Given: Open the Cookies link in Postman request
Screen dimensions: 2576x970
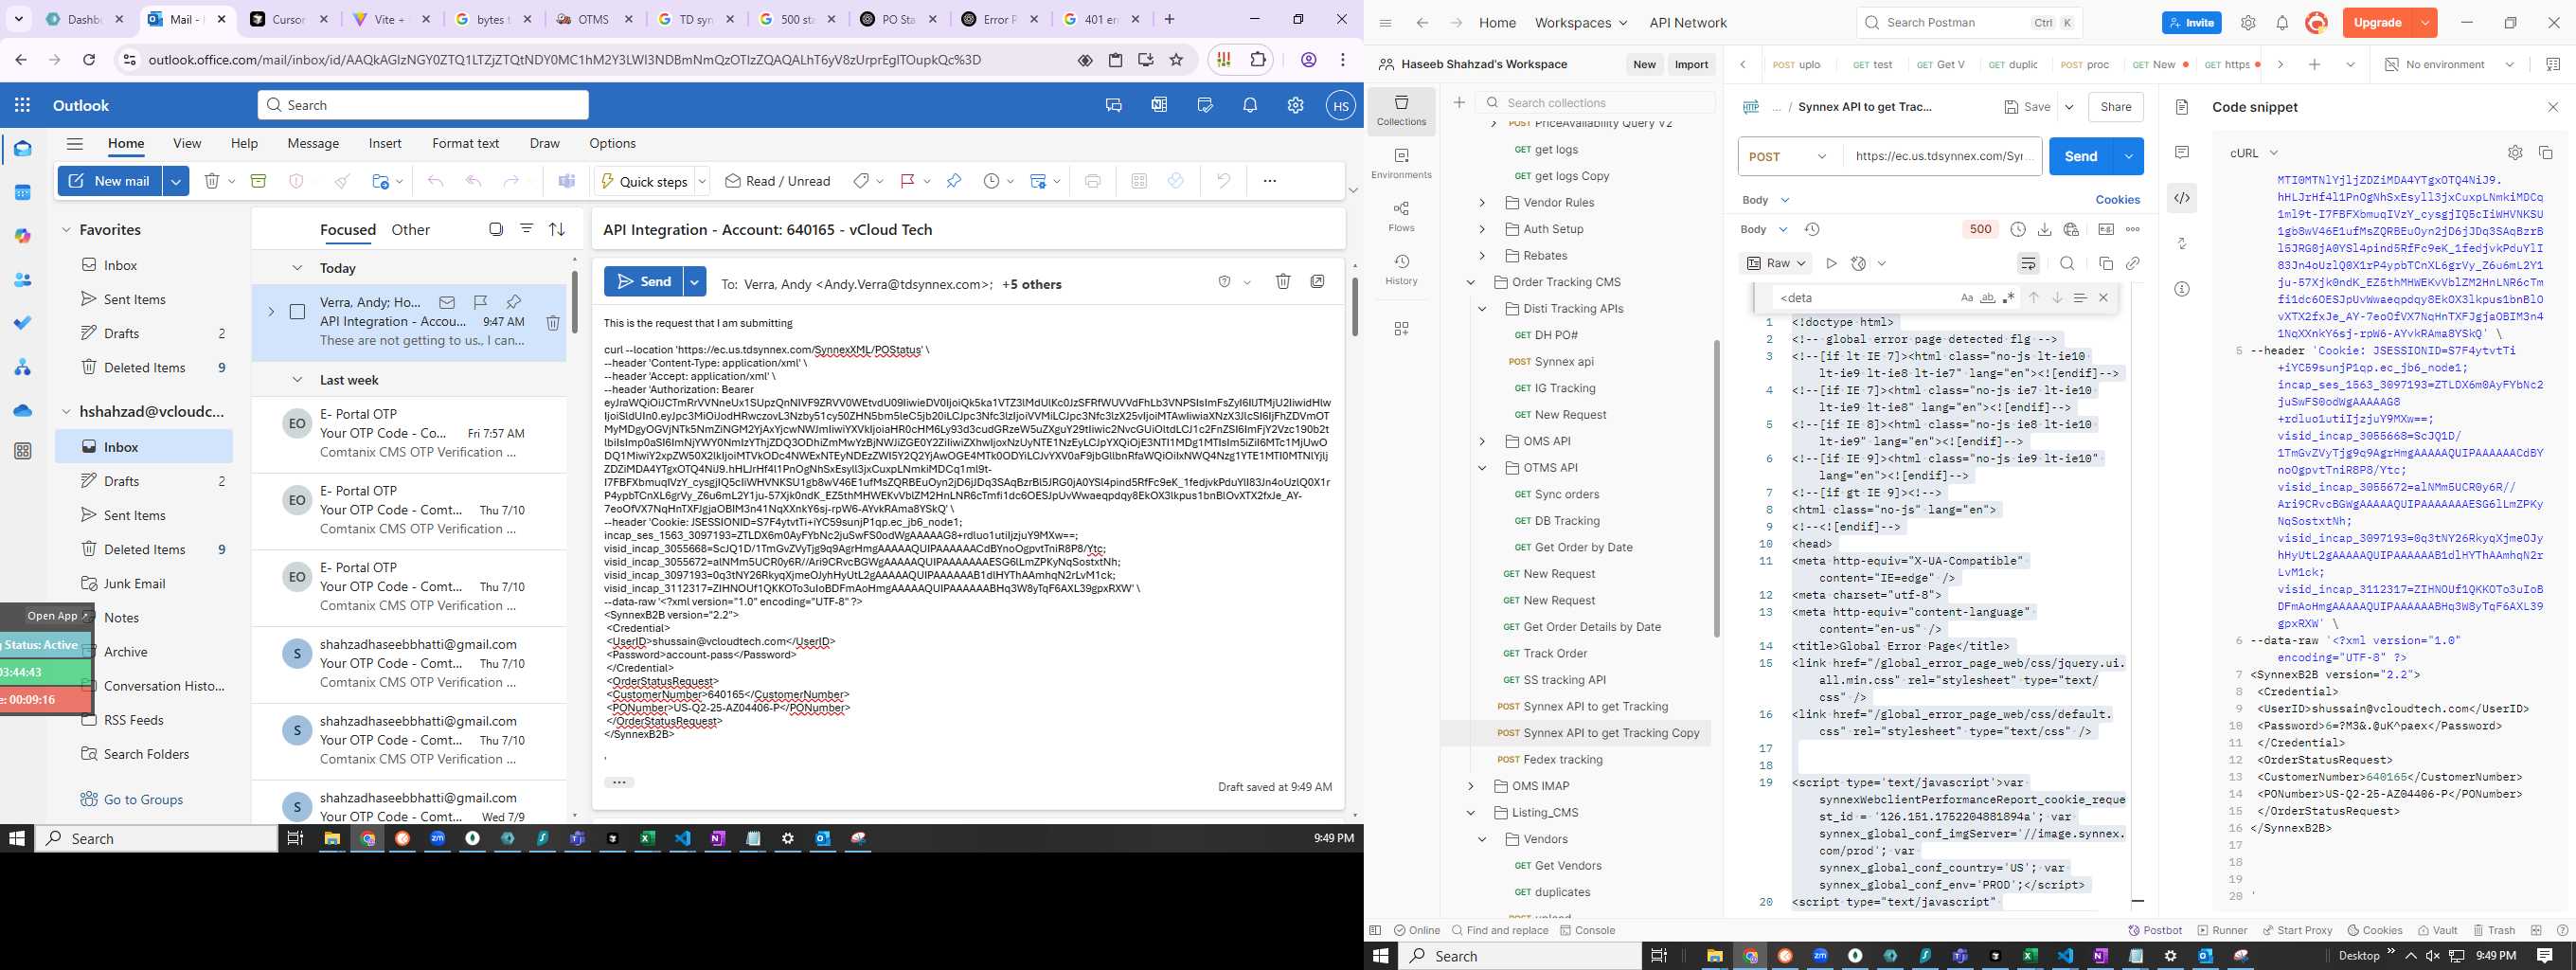Looking at the screenshot, I should coord(2117,200).
